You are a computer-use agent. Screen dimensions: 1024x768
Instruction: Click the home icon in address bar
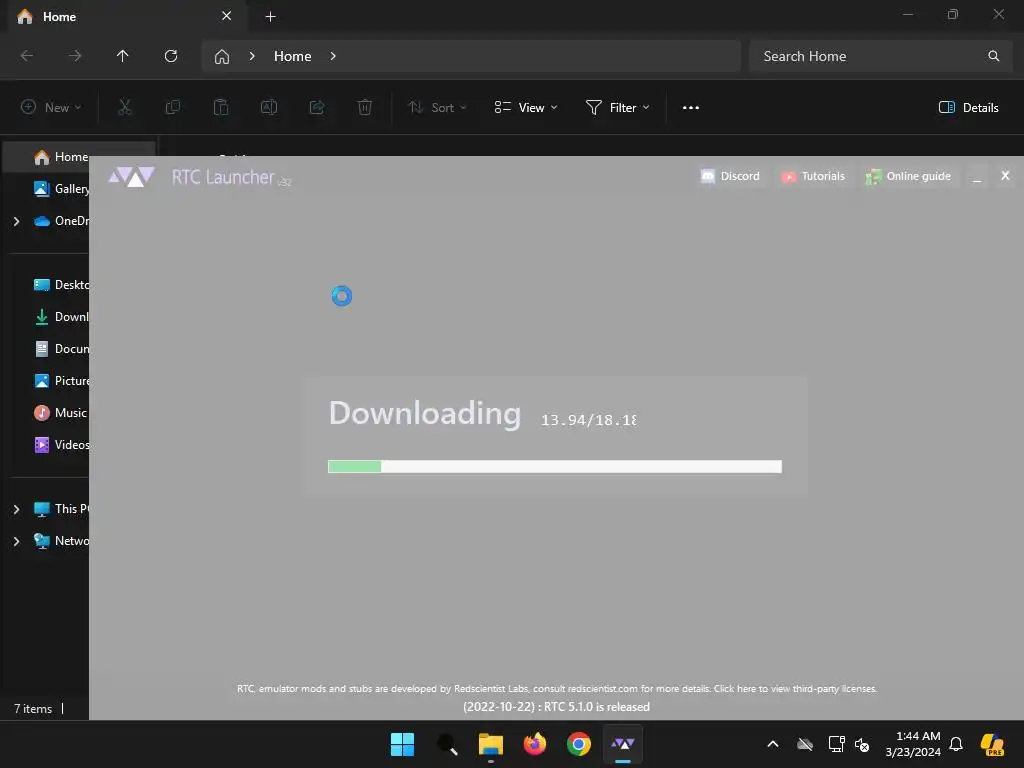coord(222,56)
